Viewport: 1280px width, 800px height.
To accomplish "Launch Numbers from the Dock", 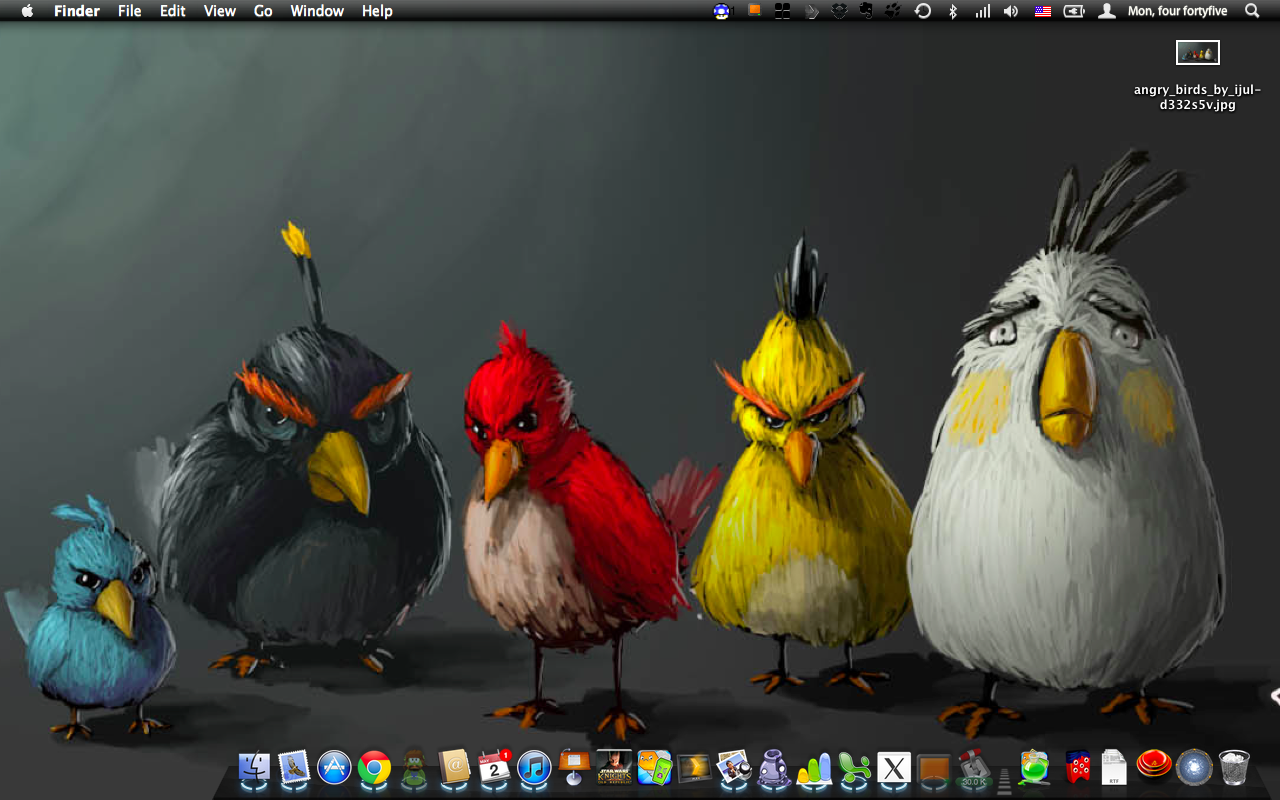I will (814, 767).
